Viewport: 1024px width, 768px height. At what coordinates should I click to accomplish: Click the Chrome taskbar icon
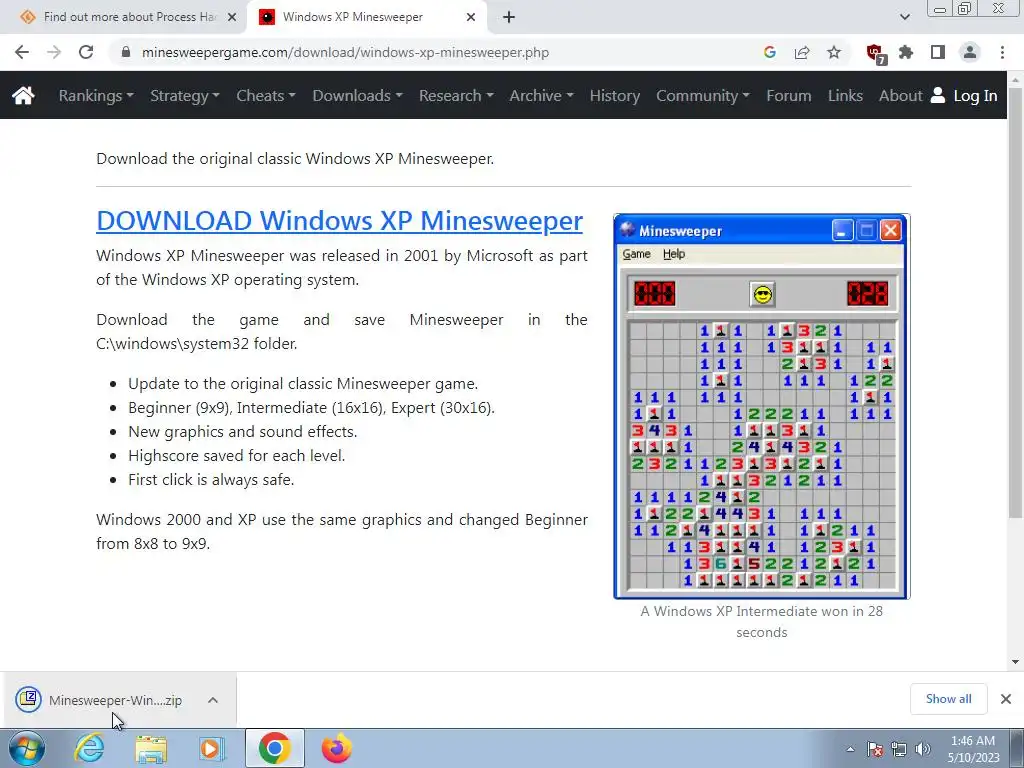pyautogui.click(x=274, y=748)
